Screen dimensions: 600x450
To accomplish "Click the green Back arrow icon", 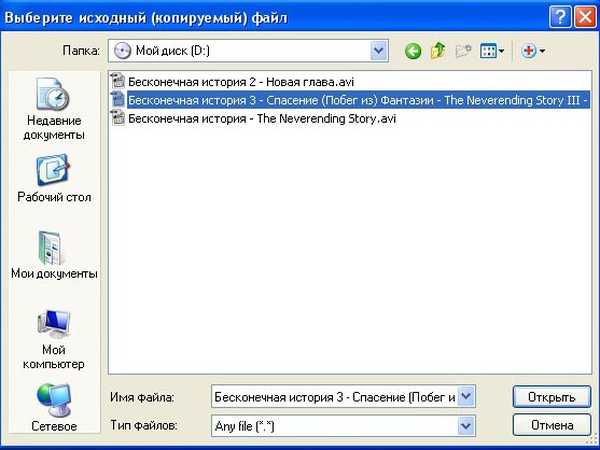I will point(412,51).
